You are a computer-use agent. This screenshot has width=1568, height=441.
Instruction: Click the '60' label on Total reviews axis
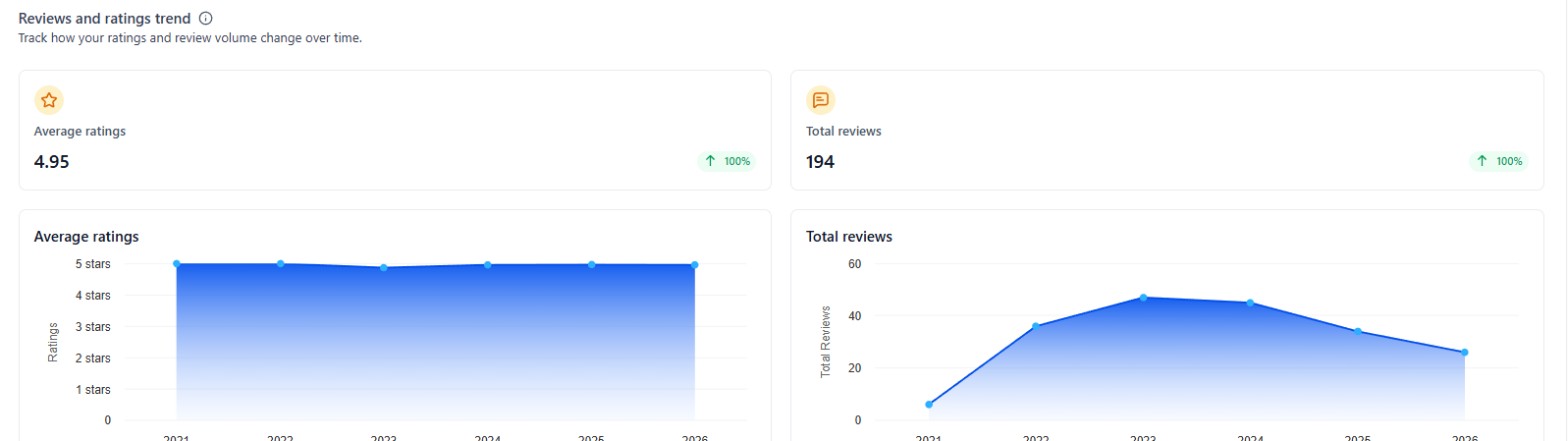[854, 264]
